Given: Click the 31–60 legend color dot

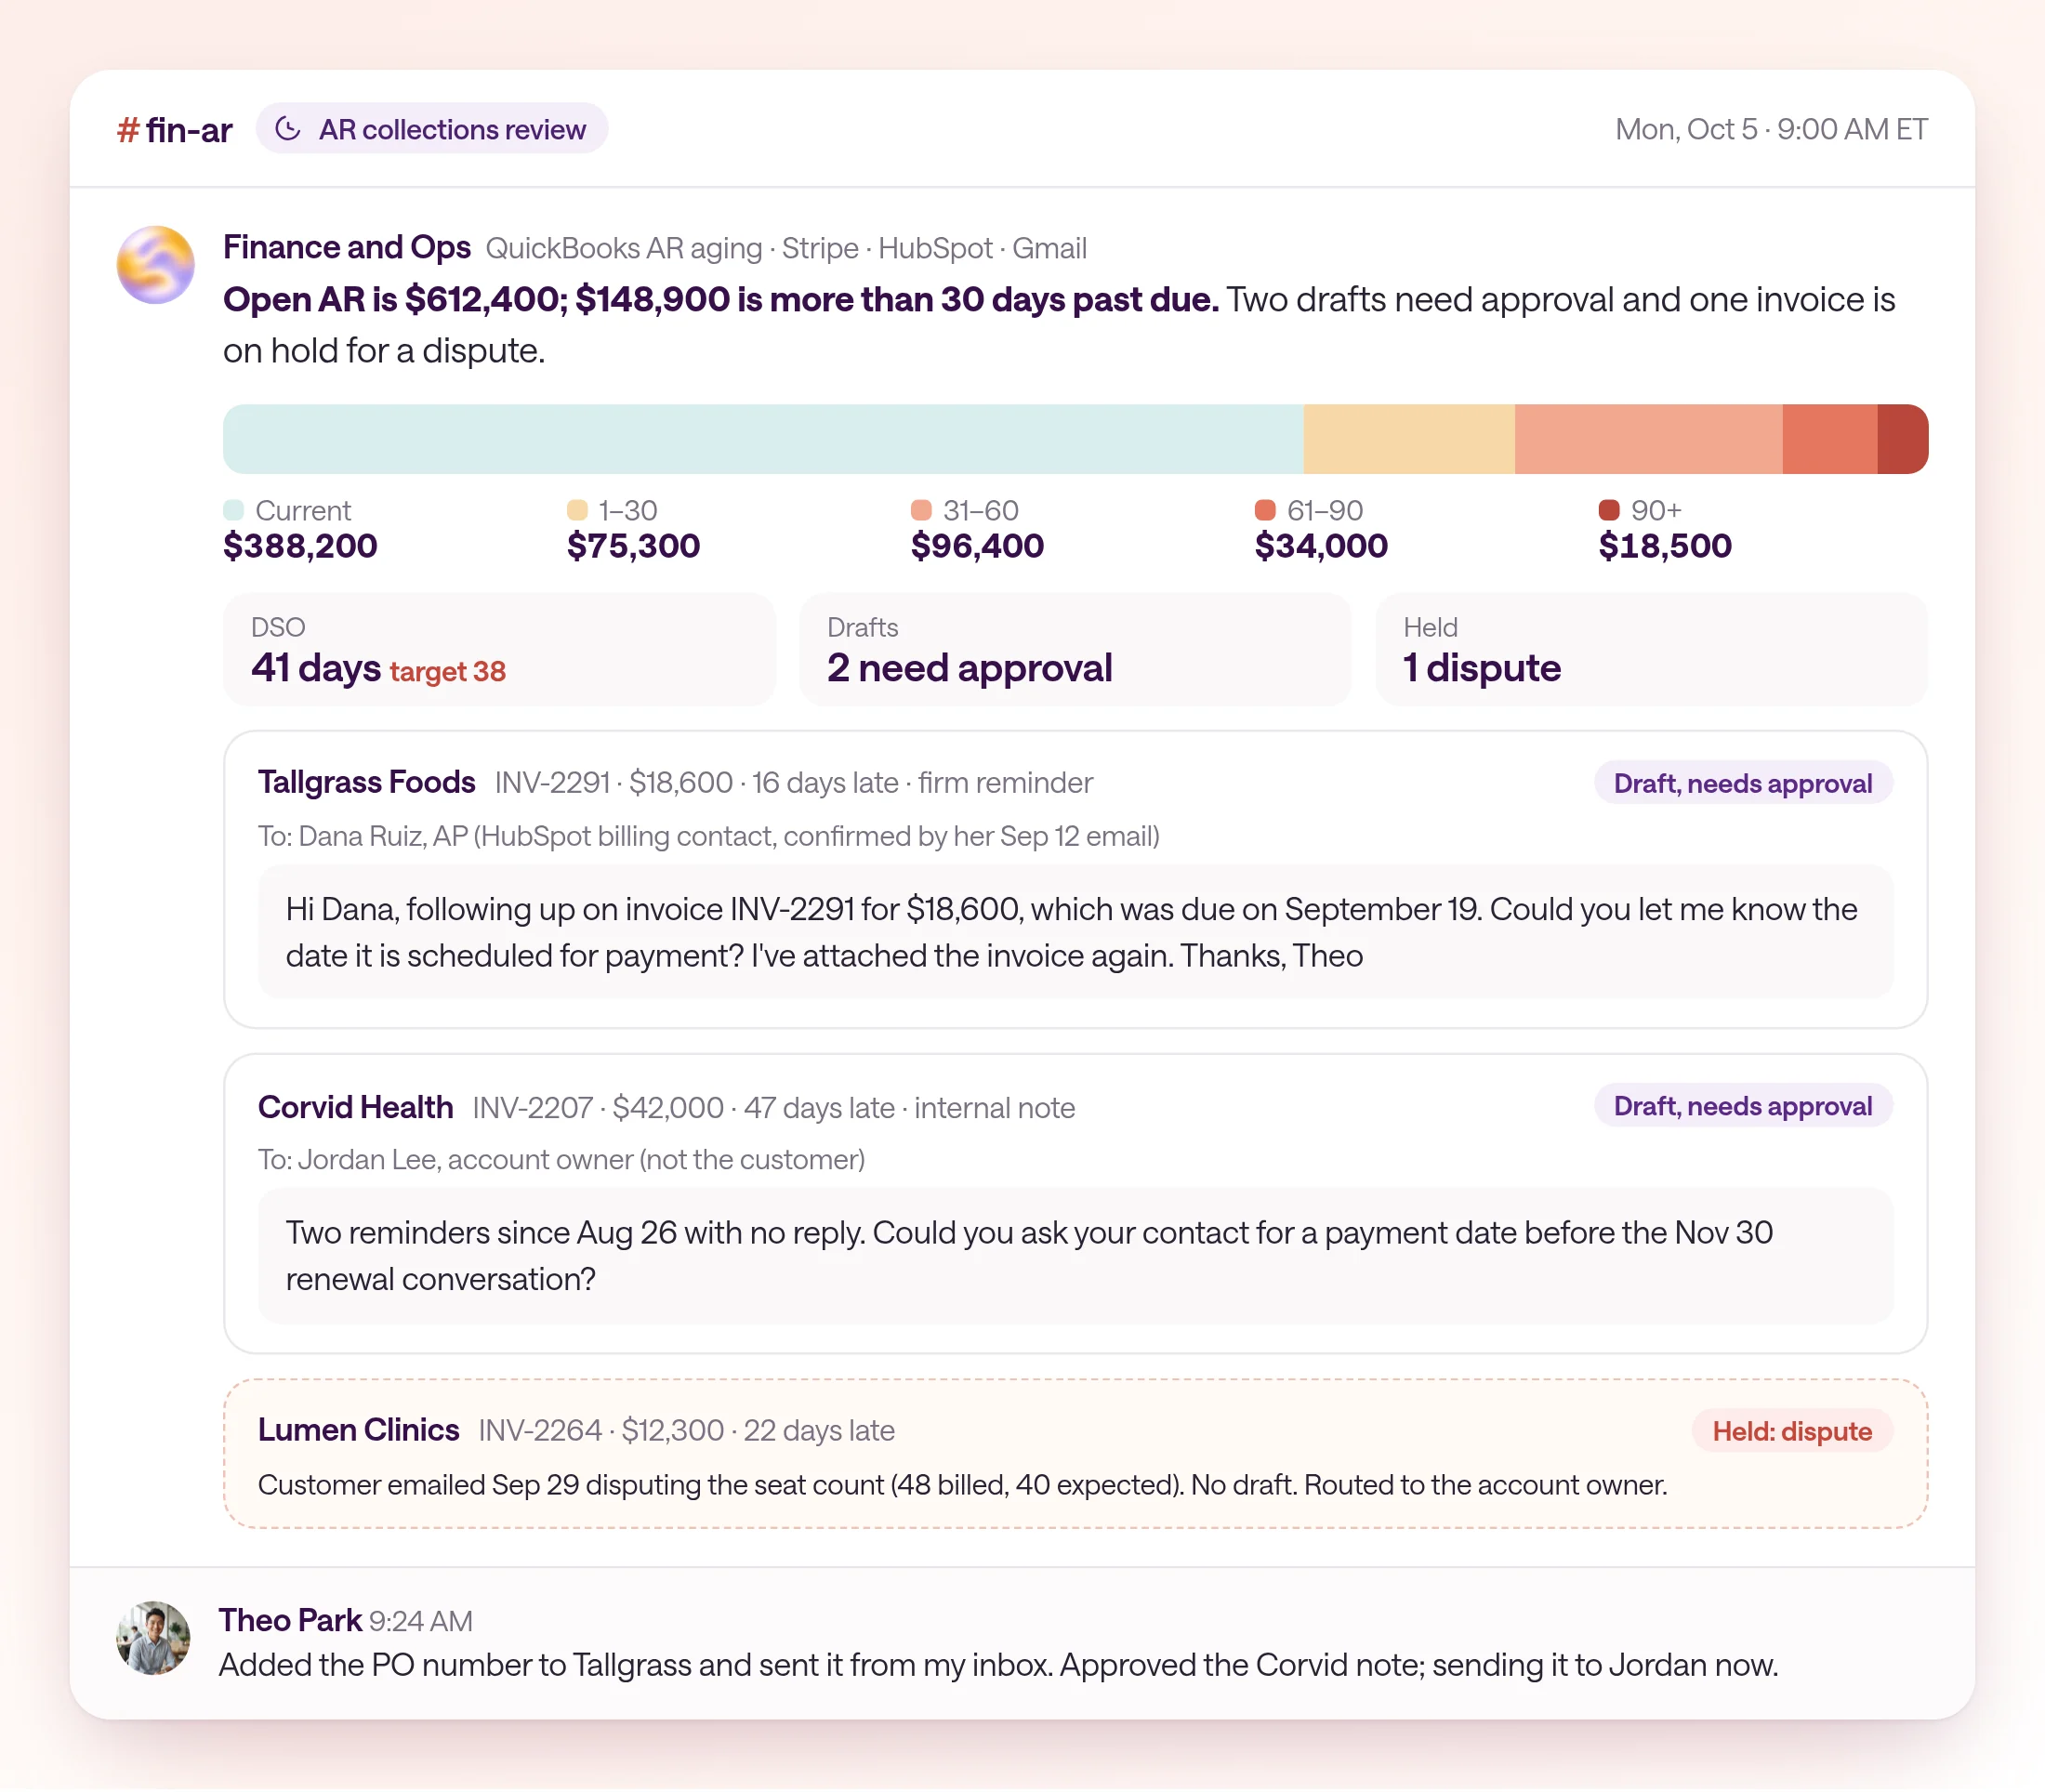Looking at the screenshot, I should click(x=921, y=510).
